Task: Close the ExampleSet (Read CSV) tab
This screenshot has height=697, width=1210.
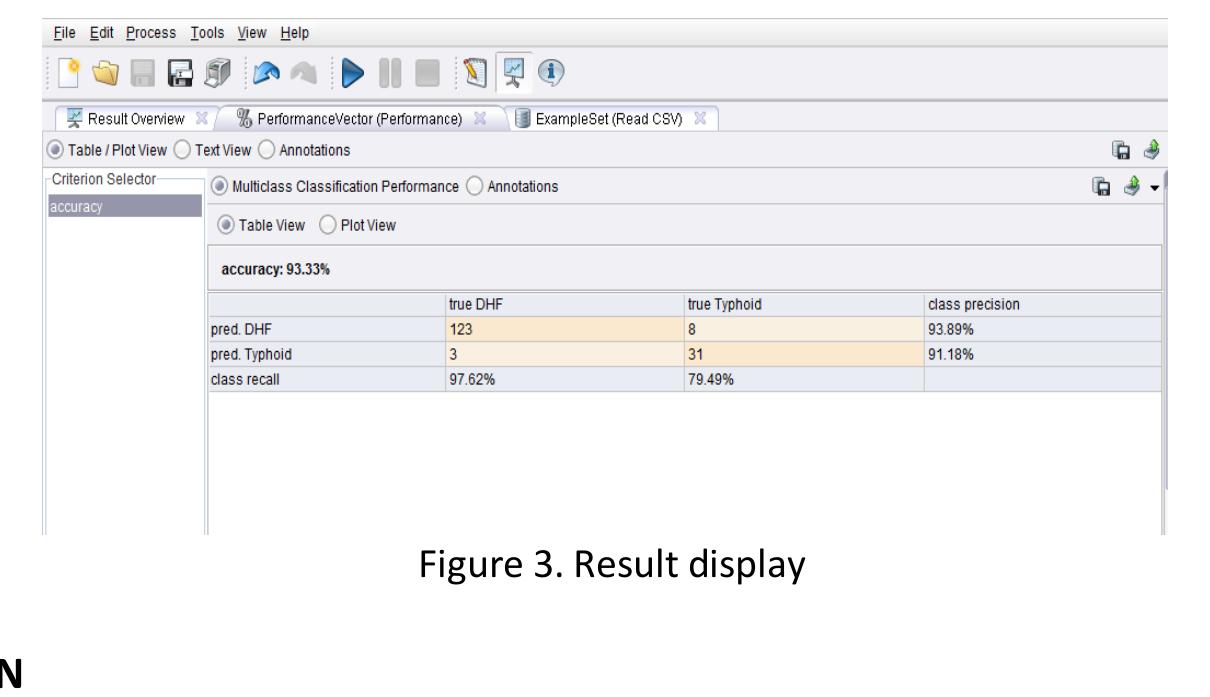Action: click(700, 120)
